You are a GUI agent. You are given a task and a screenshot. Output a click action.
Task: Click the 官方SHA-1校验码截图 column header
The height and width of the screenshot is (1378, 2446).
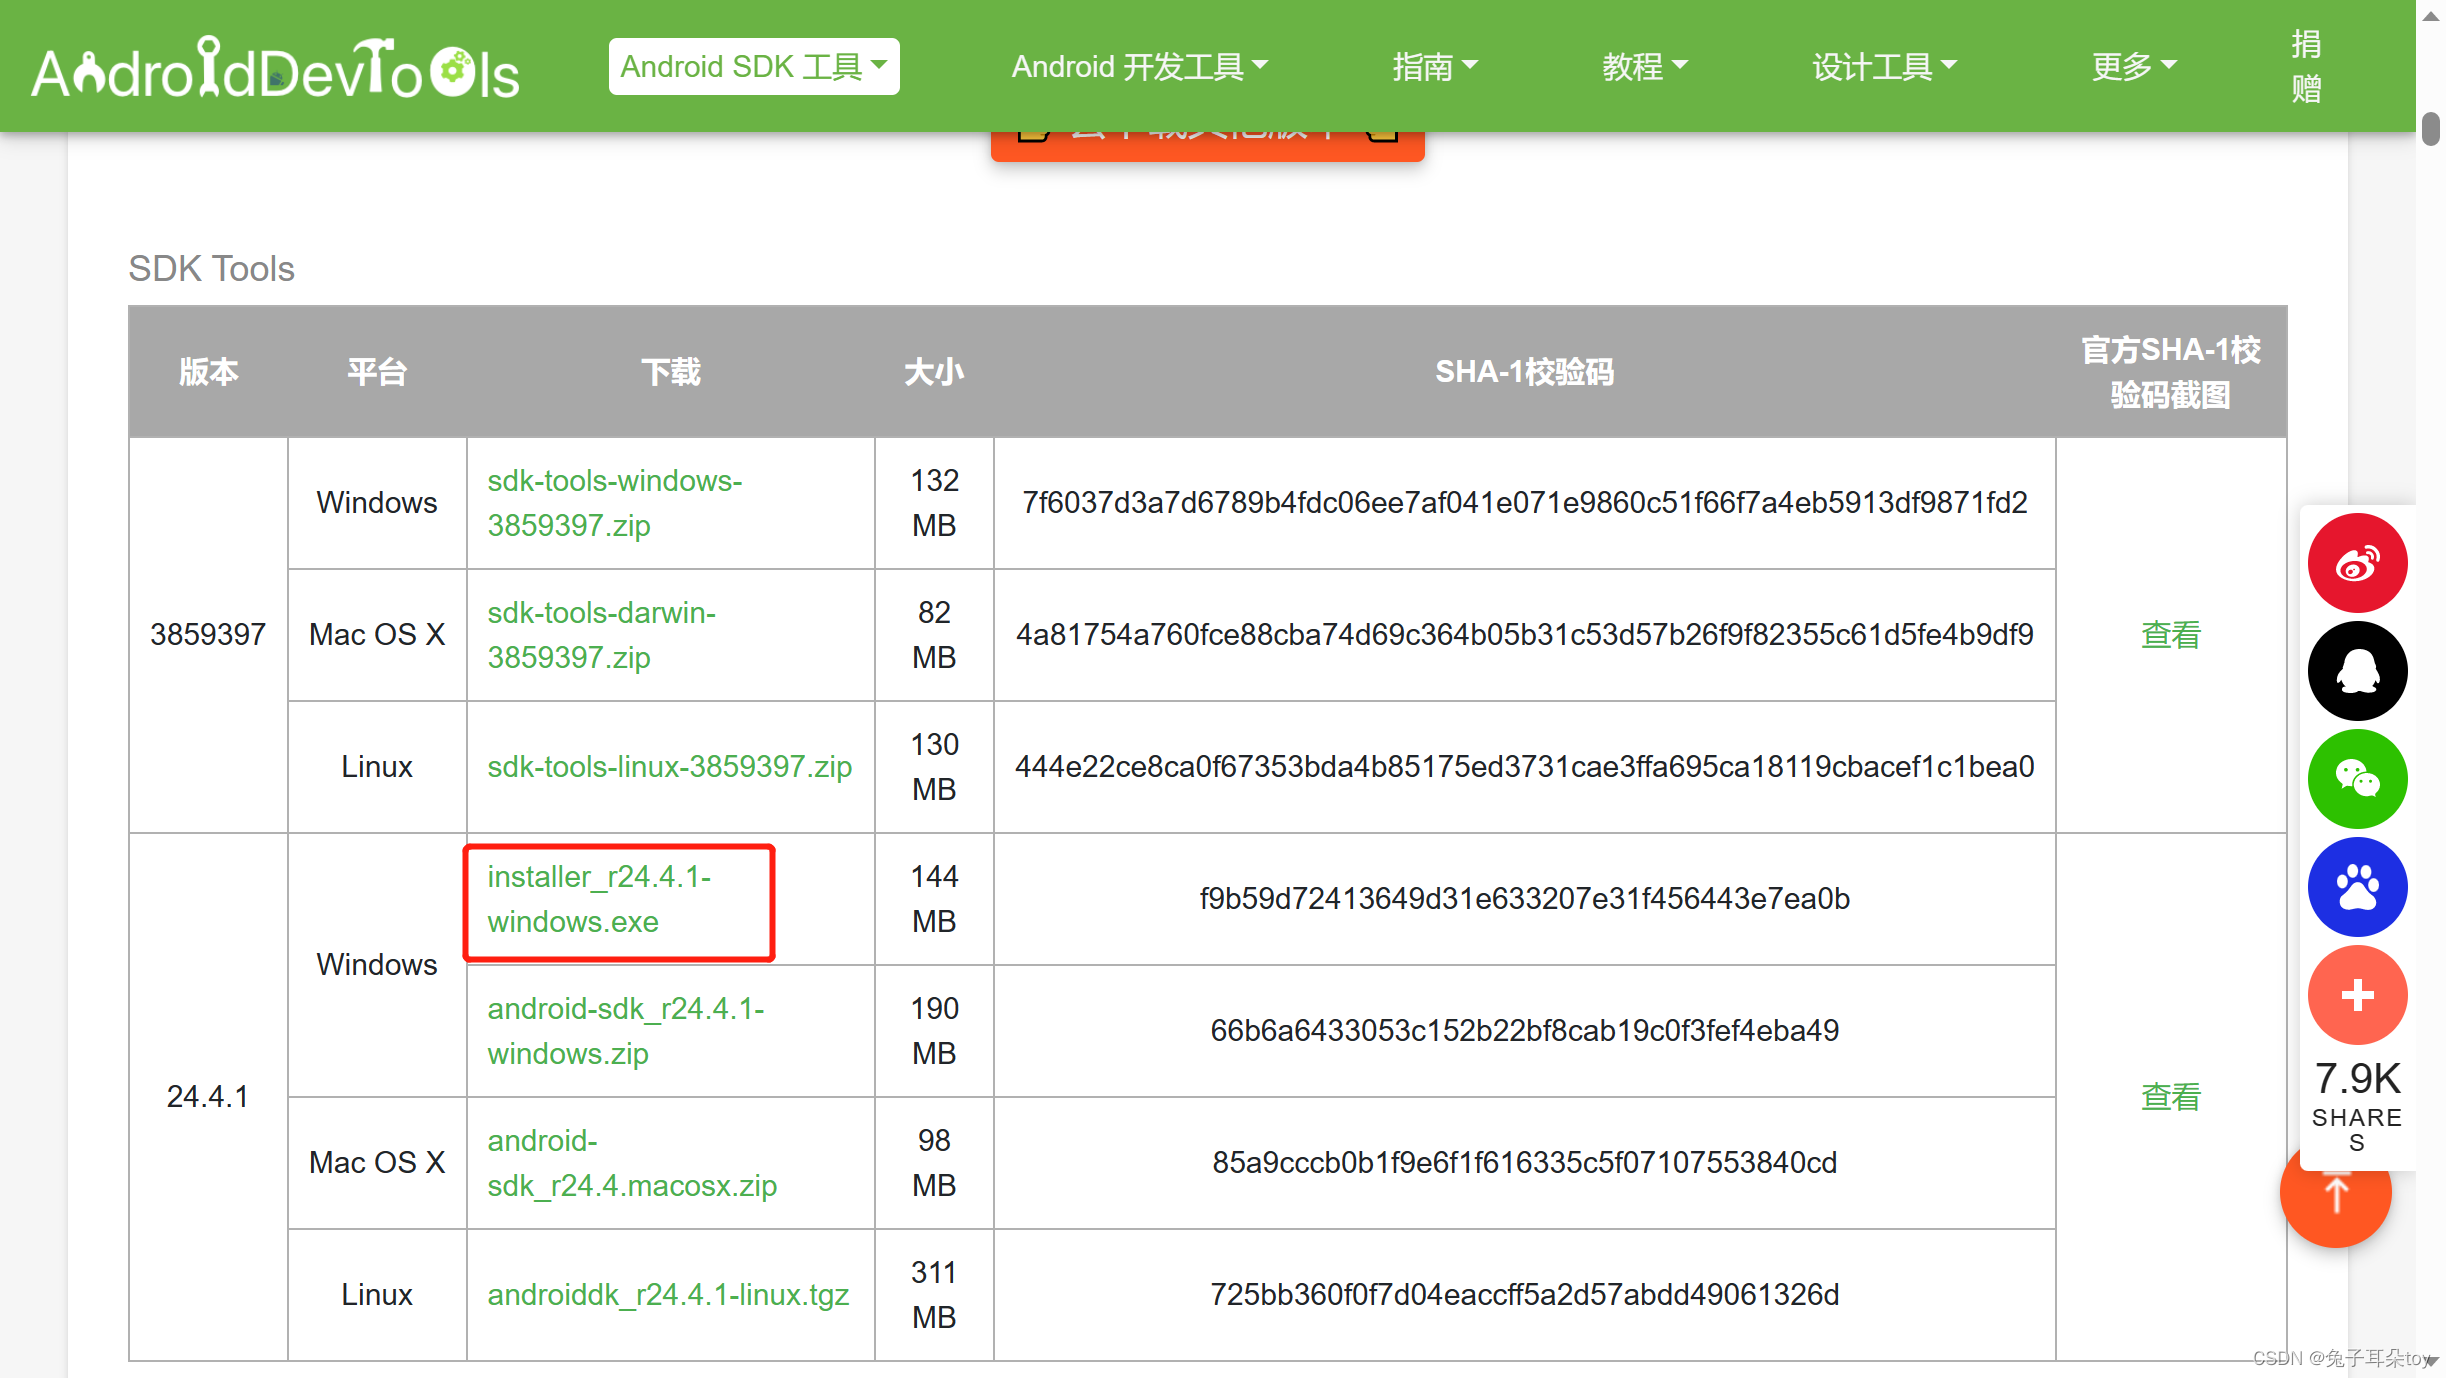[2171, 372]
